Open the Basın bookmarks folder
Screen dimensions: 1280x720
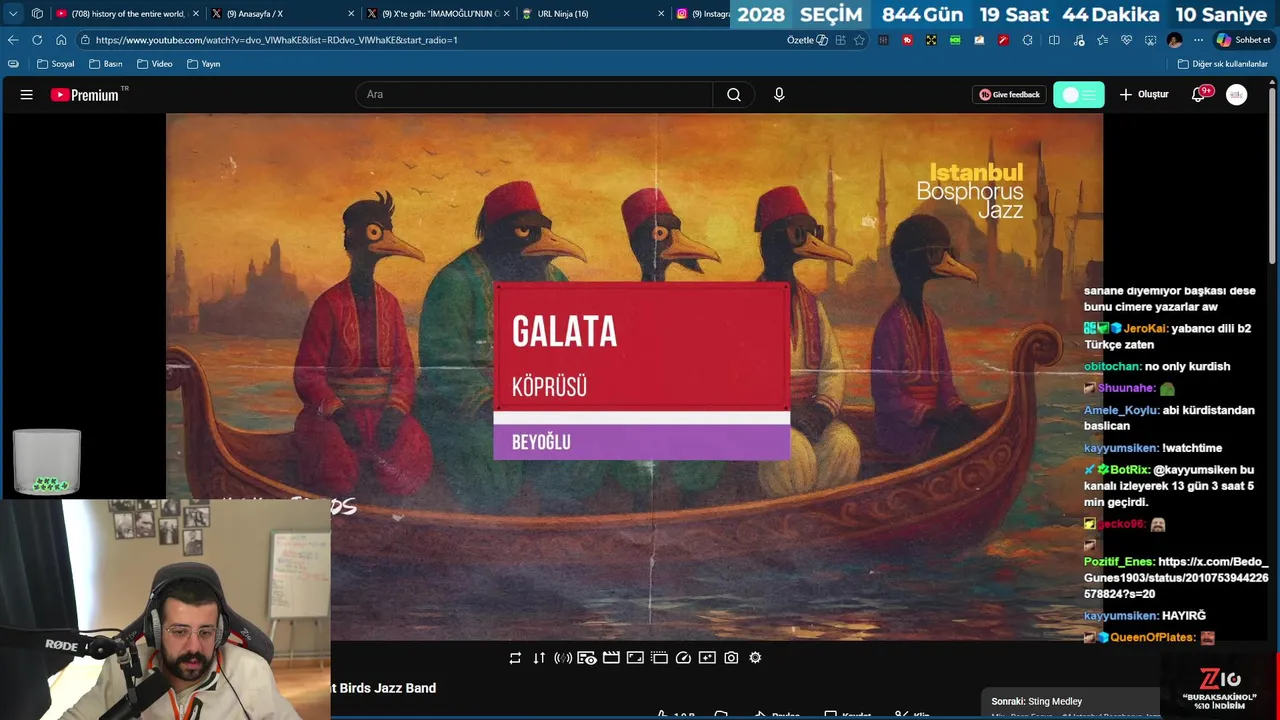click(106, 64)
